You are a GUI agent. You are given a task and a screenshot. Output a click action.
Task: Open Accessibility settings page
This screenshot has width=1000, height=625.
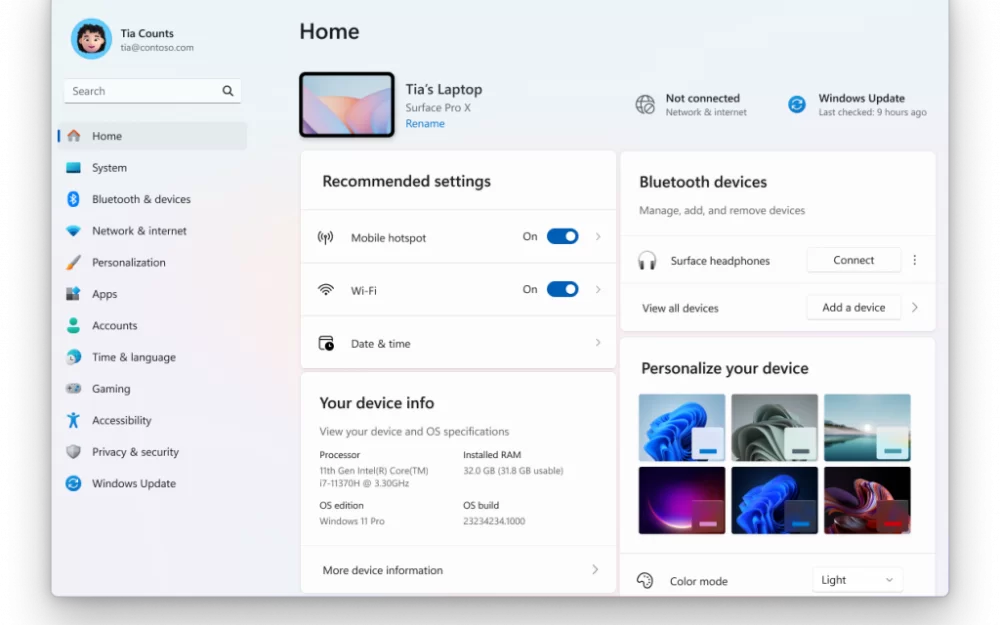[152, 420]
